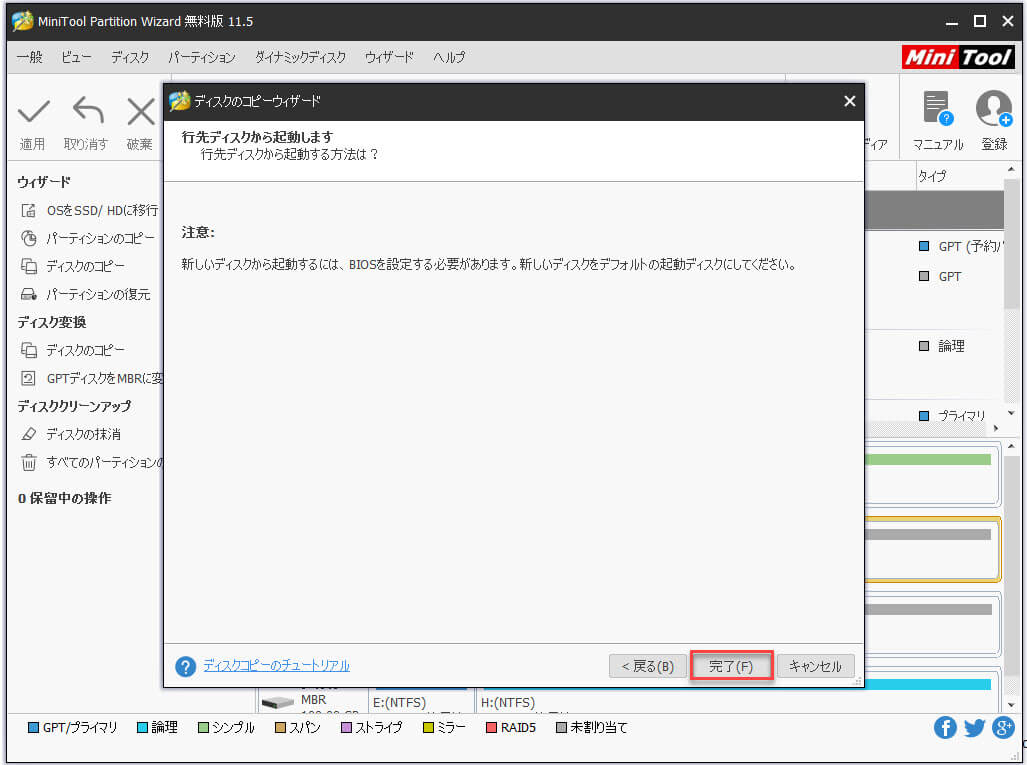Click the 完了(F) button

pos(731,666)
